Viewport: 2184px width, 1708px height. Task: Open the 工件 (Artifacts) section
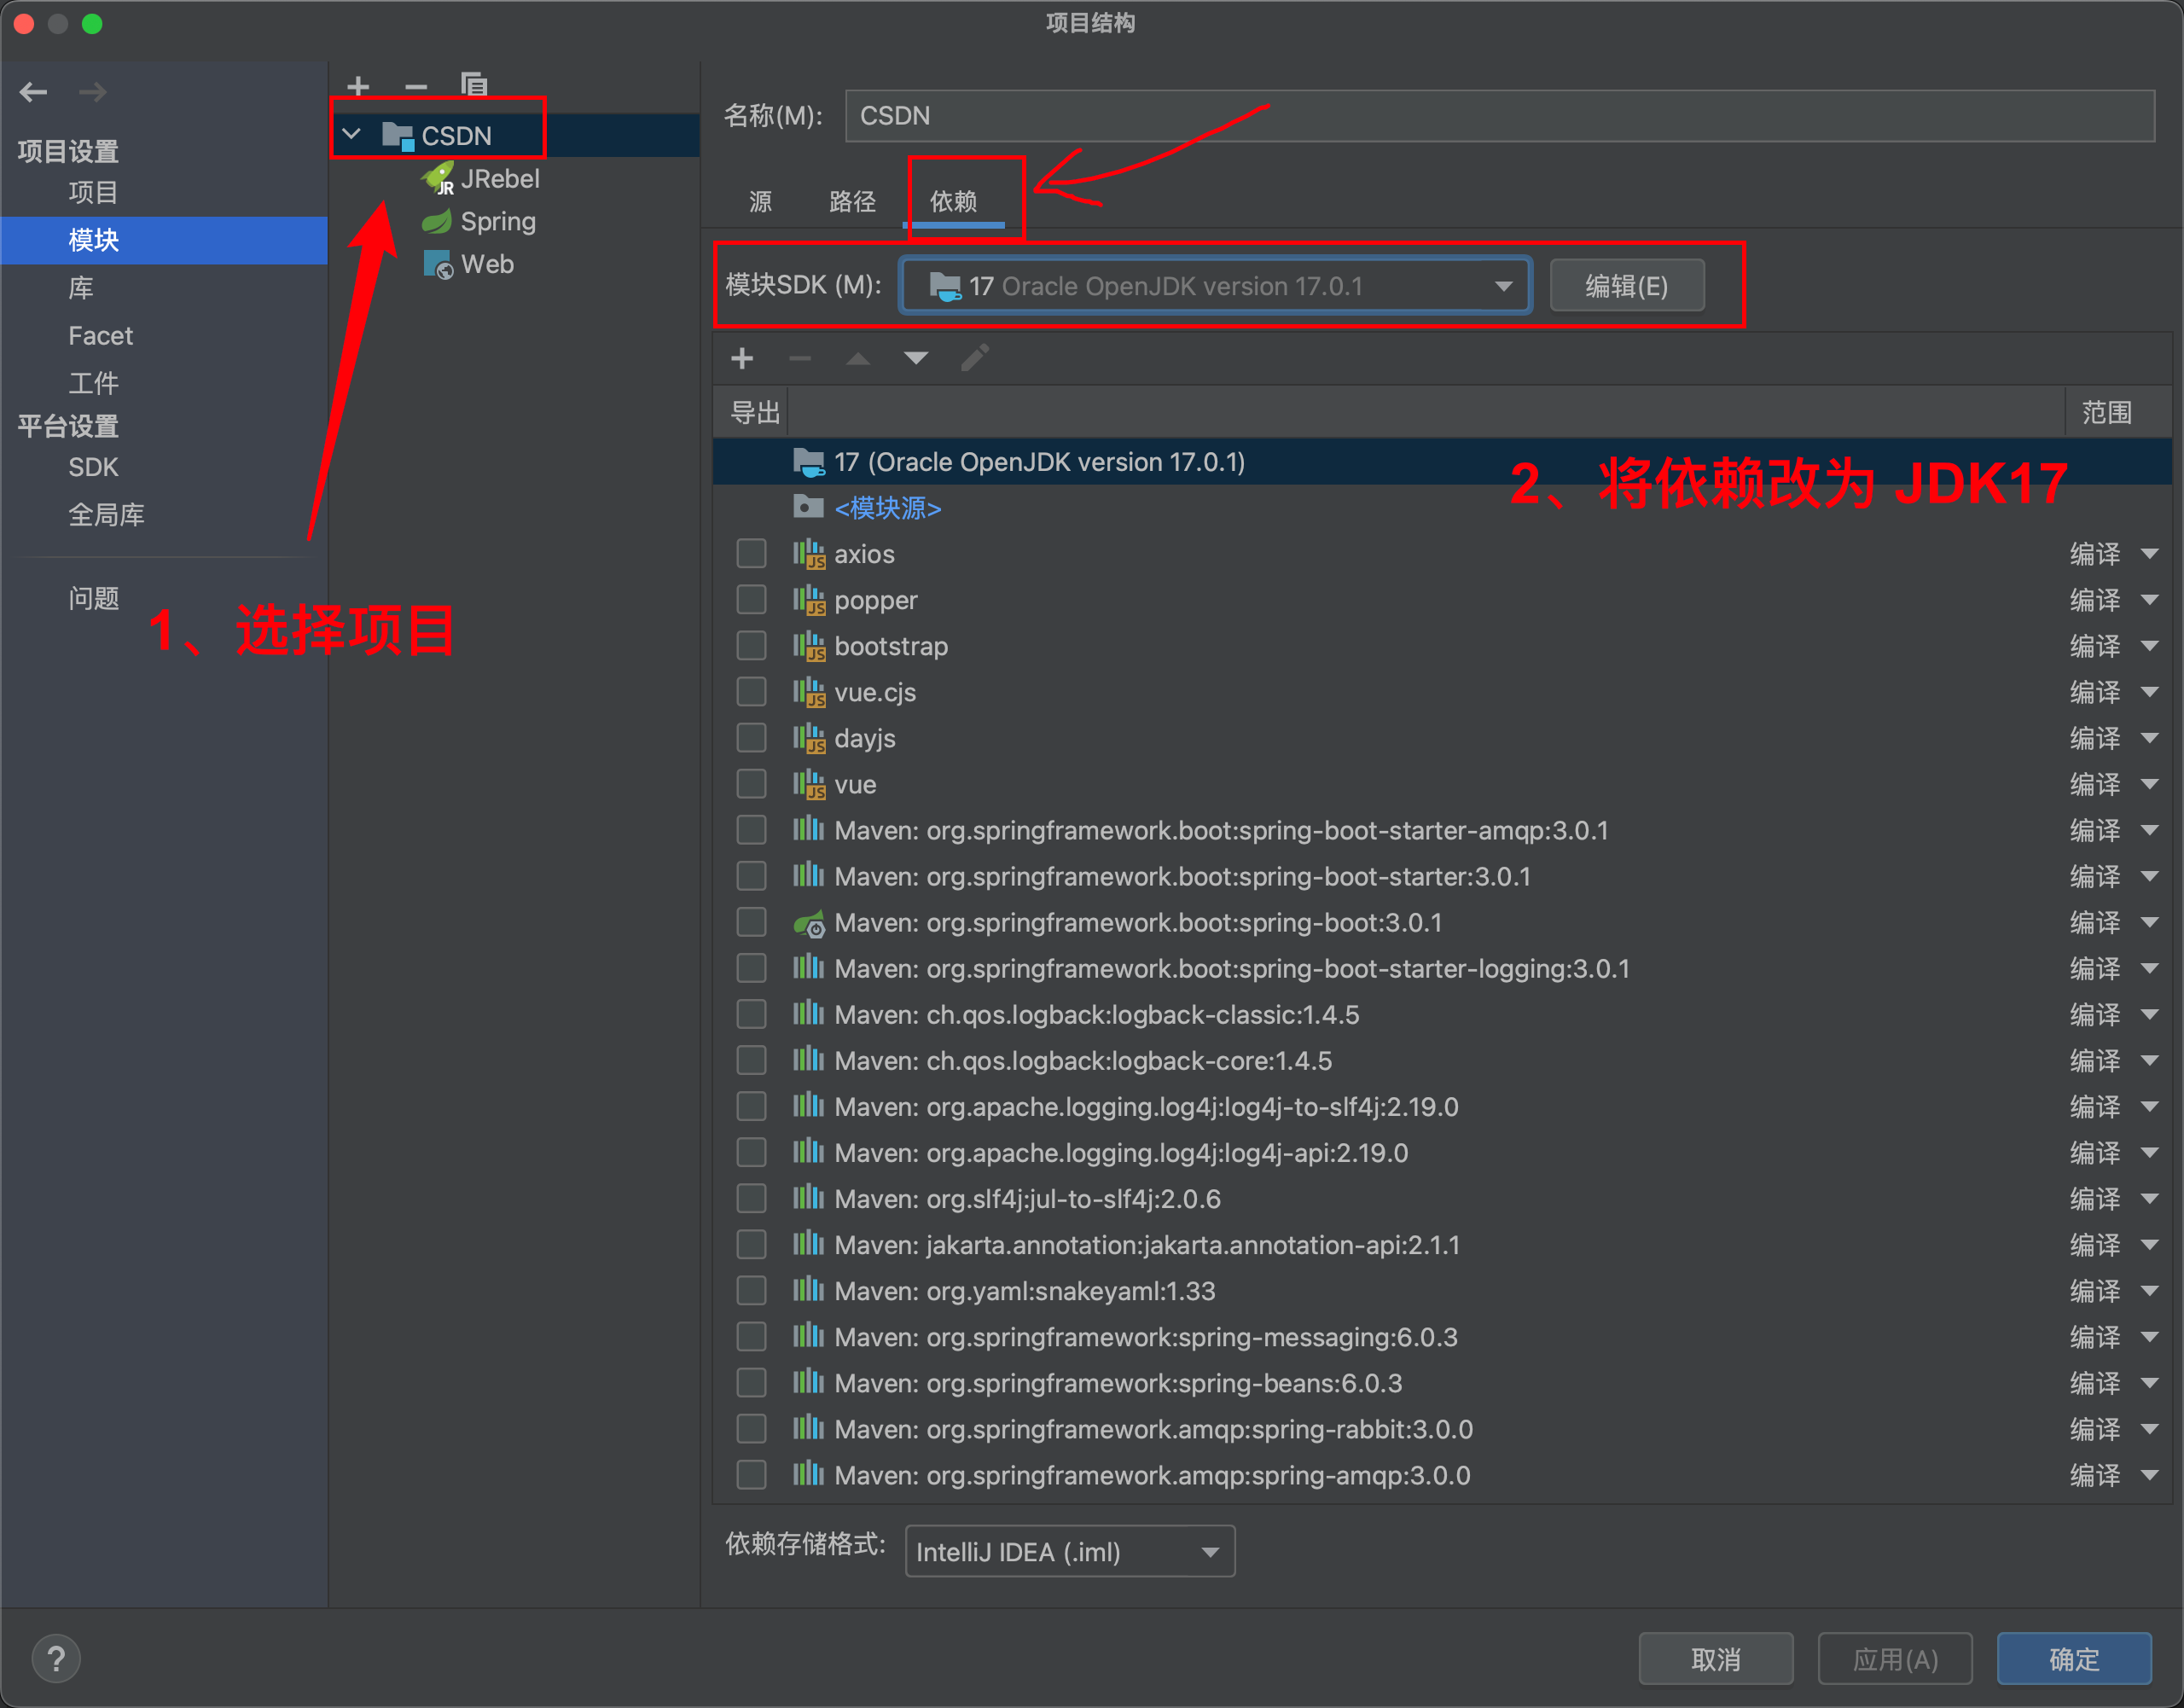(93, 383)
